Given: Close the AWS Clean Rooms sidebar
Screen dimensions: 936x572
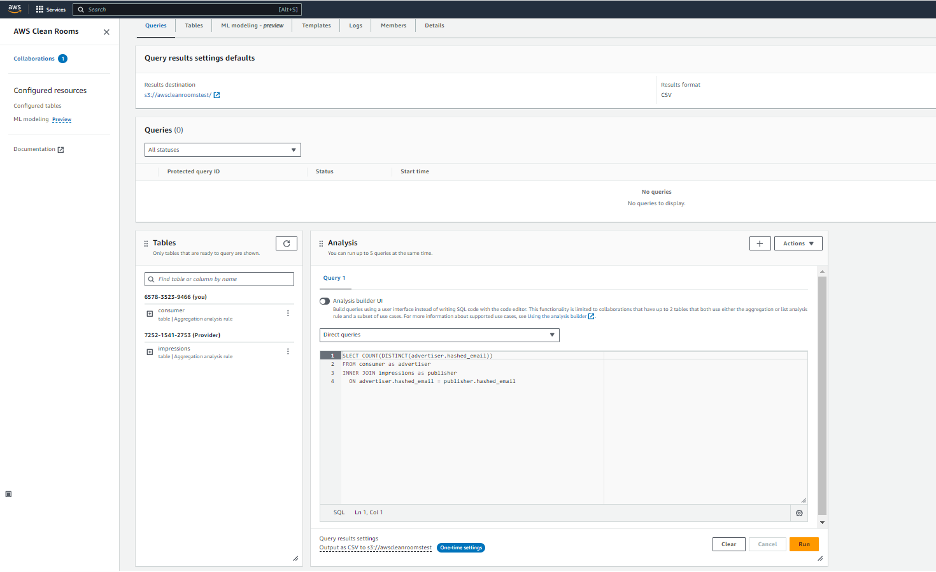Looking at the screenshot, I should (106, 32).
